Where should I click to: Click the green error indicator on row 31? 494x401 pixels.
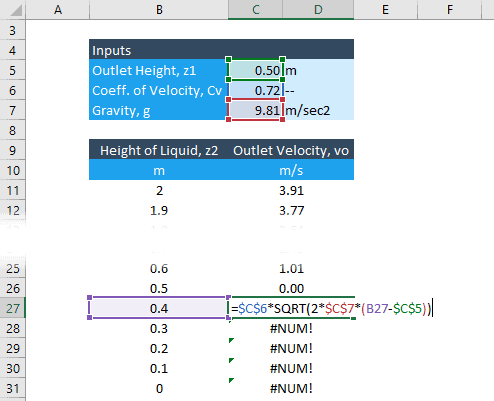[231, 380]
